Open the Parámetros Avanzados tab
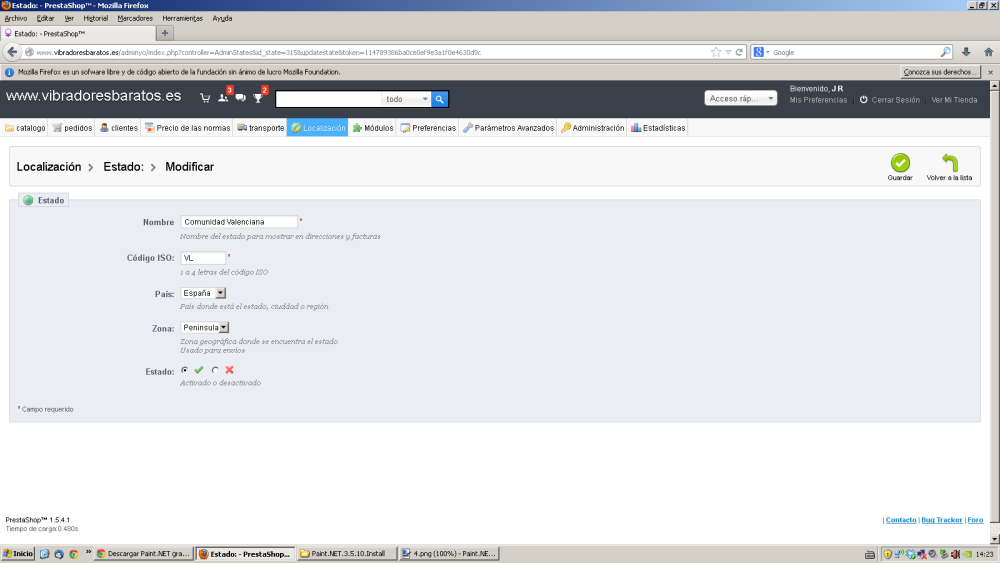Image resolution: width=1000 pixels, height=563 pixels. [508, 128]
